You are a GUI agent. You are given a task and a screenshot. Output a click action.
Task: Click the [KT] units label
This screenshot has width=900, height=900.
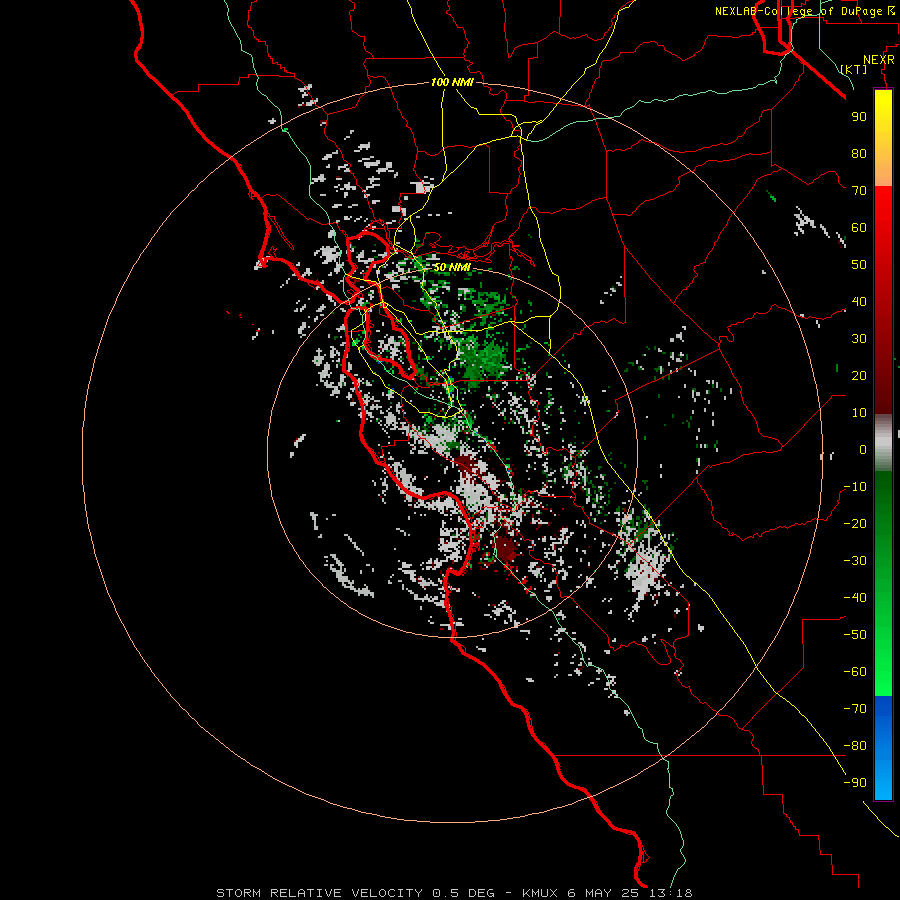coord(854,69)
